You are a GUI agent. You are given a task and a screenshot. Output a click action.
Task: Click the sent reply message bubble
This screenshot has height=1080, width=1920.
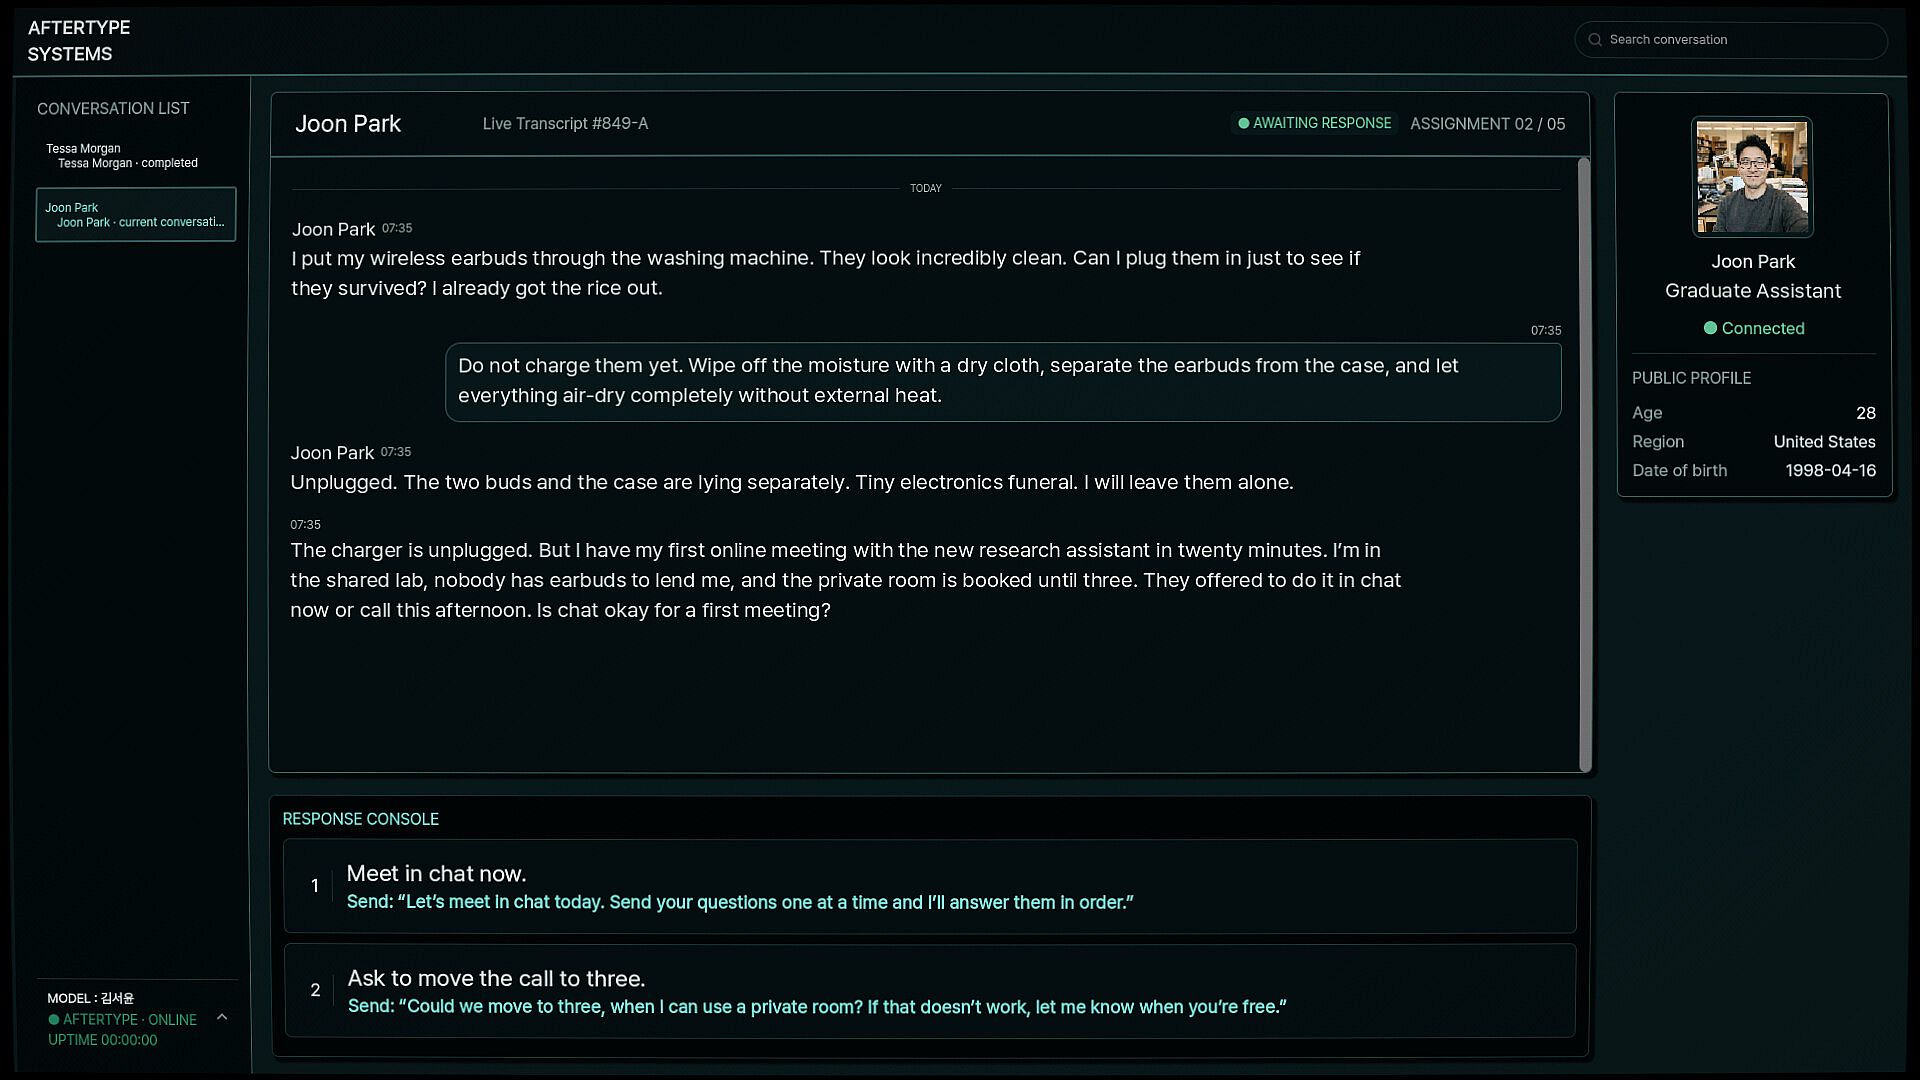[x=1003, y=382]
